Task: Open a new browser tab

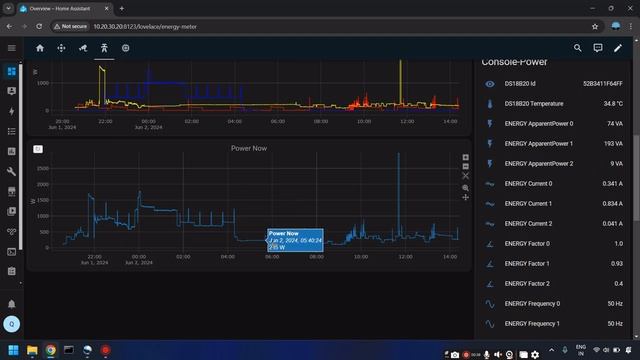Action: [x=122, y=9]
